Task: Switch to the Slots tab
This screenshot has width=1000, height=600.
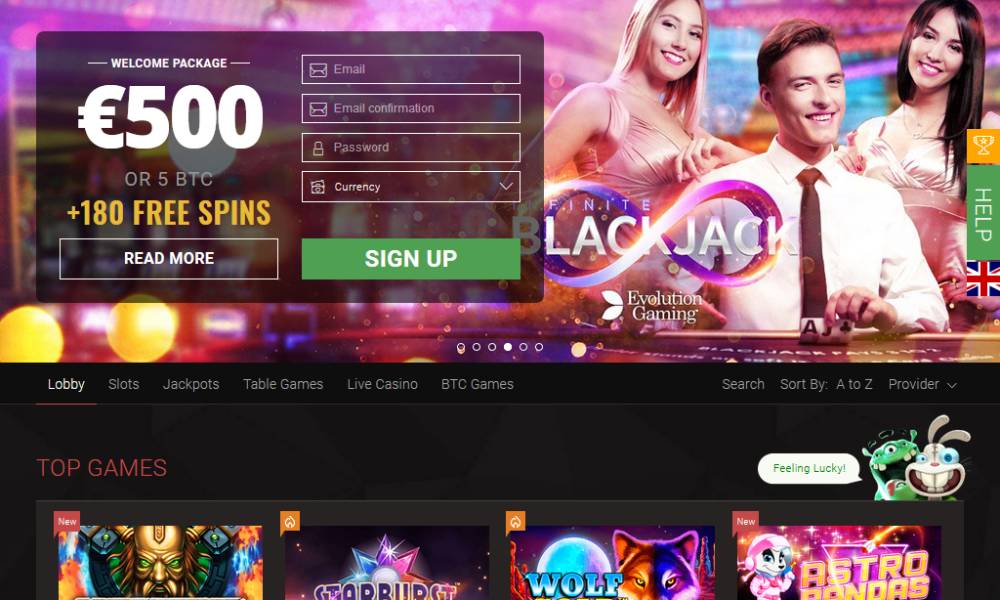Action: (124, 384)
